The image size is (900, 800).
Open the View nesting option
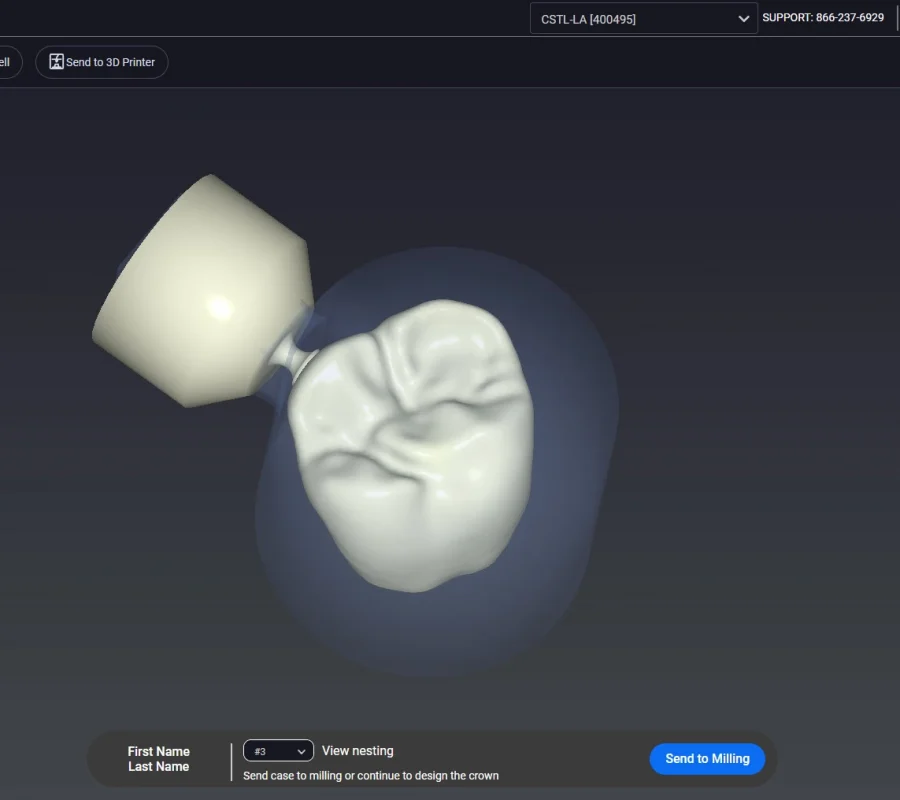[358, 751]
